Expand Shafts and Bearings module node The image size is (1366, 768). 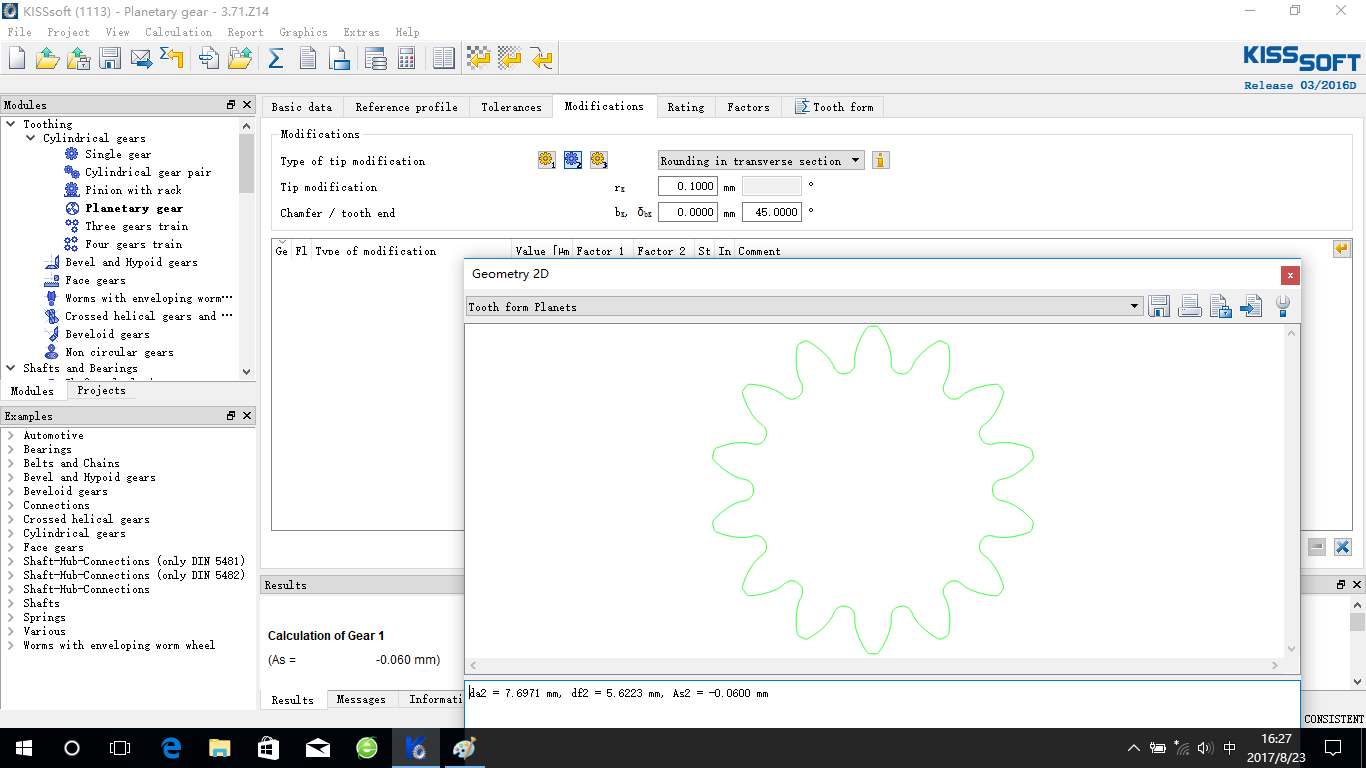(11, 368)
